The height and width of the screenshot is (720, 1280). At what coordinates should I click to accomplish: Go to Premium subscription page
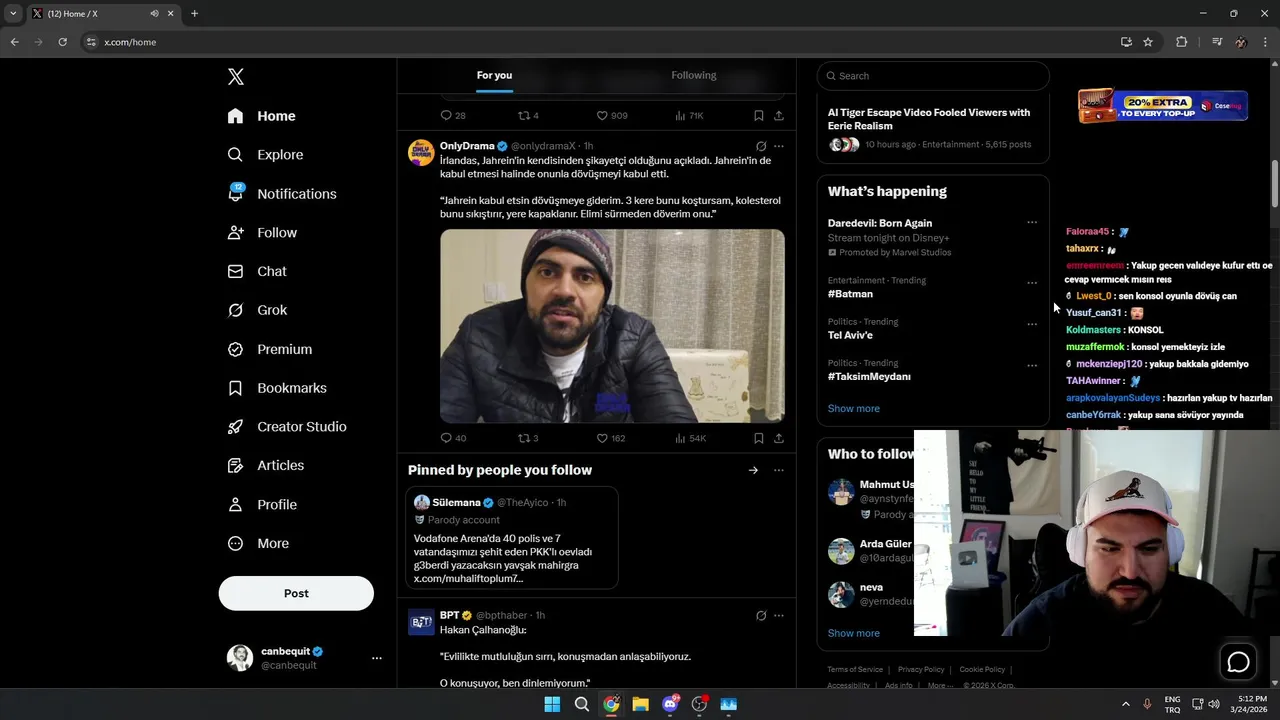tap(269, 349)
